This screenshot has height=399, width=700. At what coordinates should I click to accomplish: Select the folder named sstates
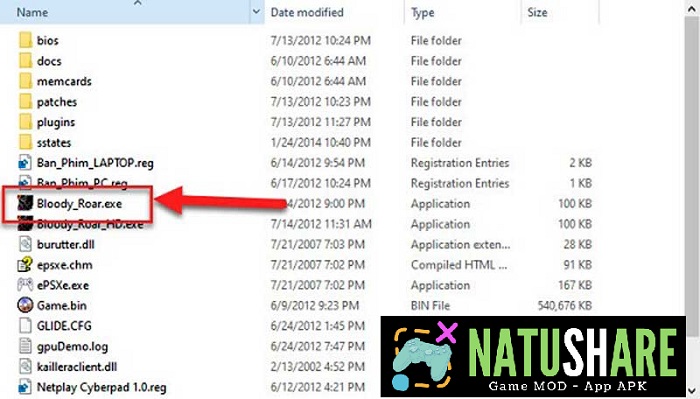tap(54, 143)
